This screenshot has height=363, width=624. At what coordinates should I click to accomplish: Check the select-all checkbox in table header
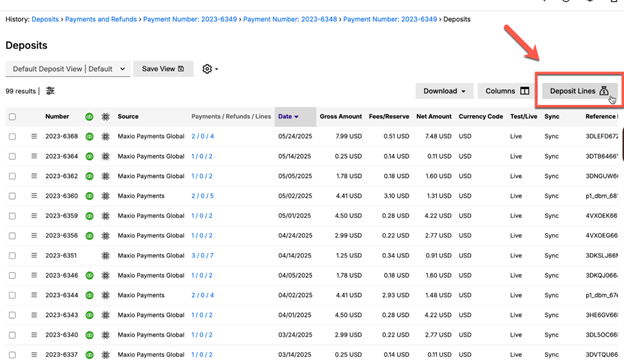coord(12,117)
